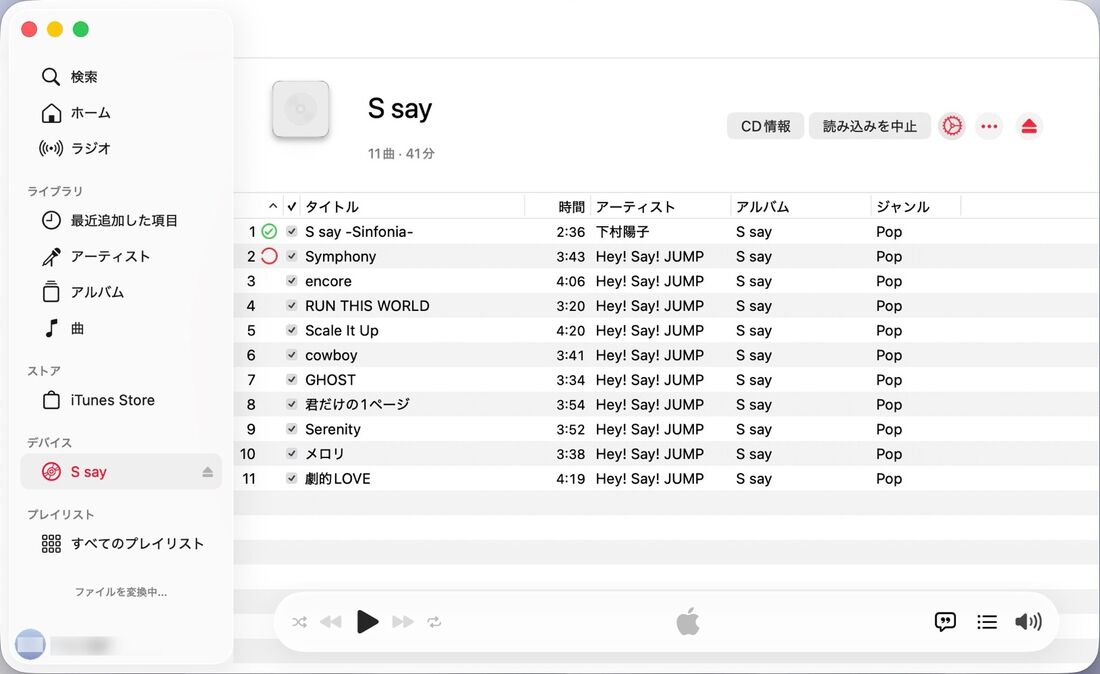Click the importing progress circle on Symphony
This screenshot has width=1100, height=674.
269,256
